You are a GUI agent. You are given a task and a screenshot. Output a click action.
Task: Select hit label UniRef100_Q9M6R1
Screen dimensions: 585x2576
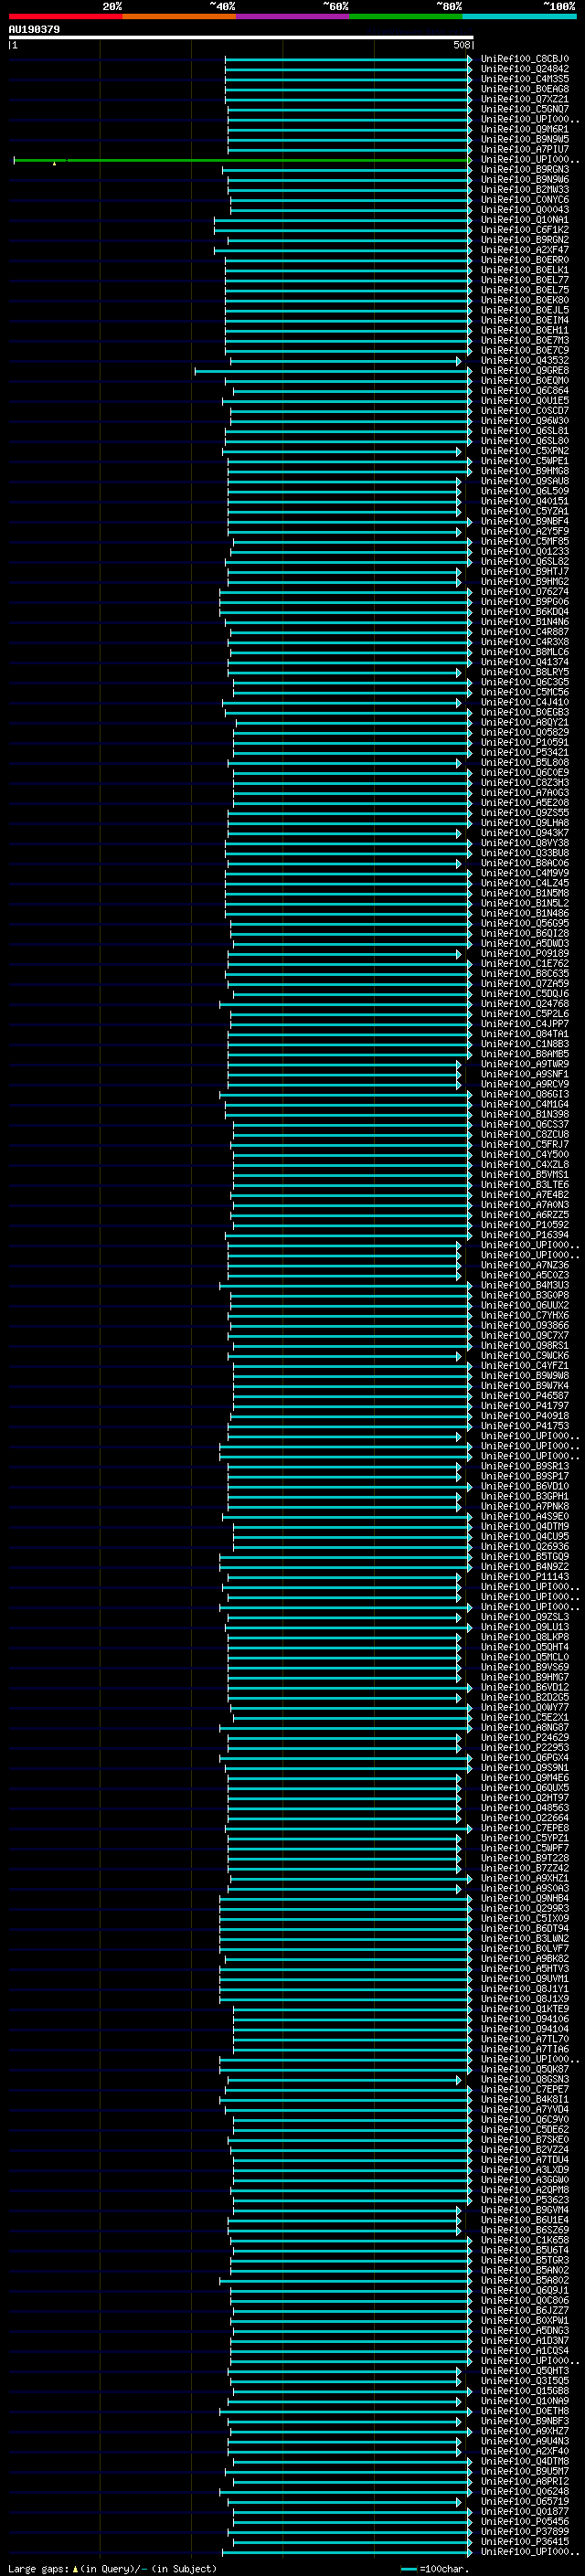[x=525, y=129]
